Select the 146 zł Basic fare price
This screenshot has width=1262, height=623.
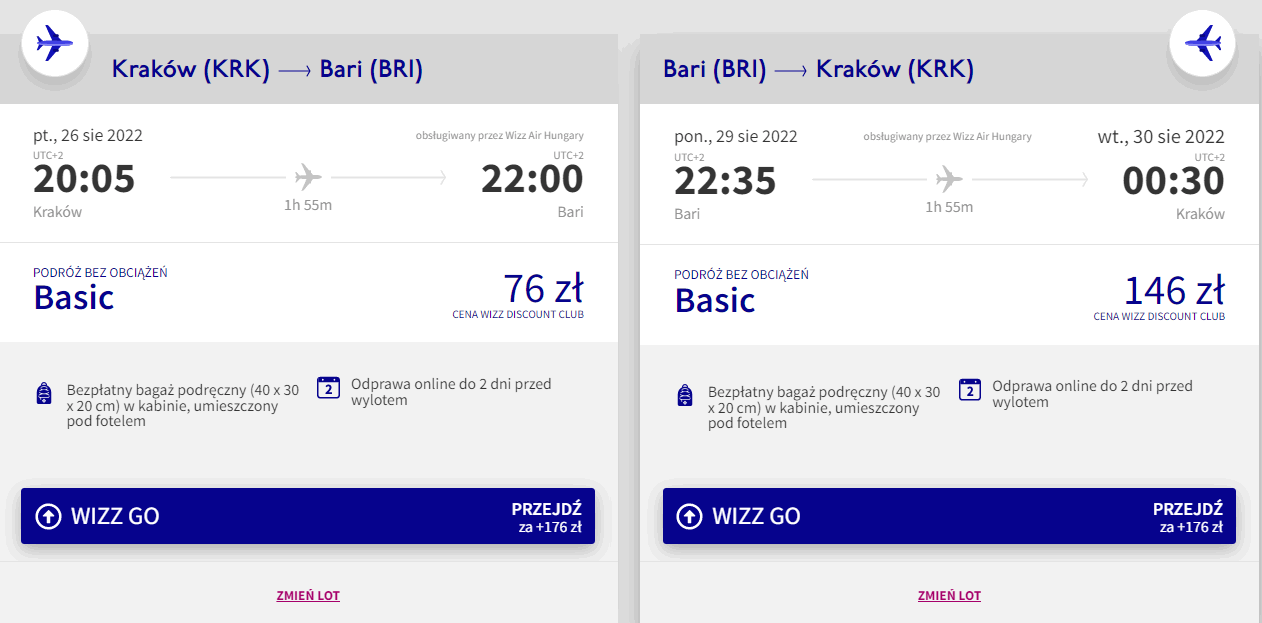click(1174, 290)
